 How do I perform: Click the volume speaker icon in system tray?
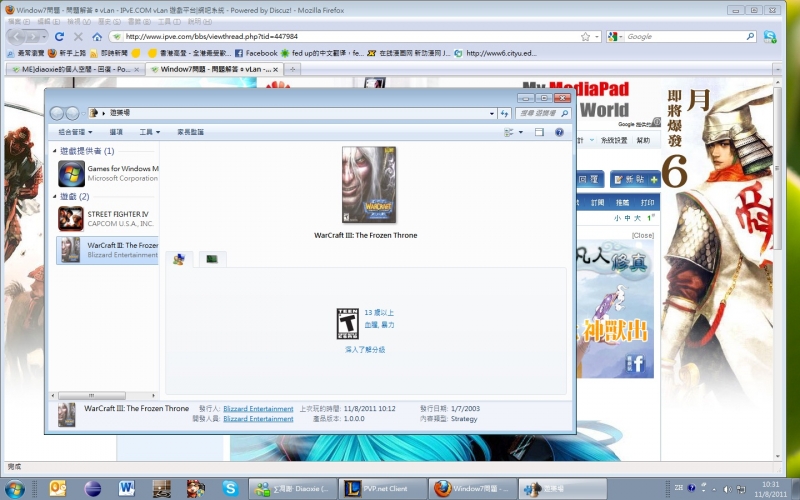(727, 489)
